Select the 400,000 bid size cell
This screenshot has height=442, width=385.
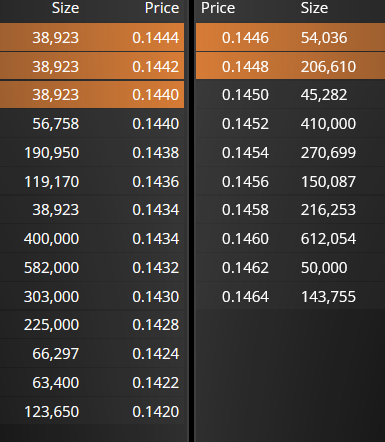coord(51,239)
